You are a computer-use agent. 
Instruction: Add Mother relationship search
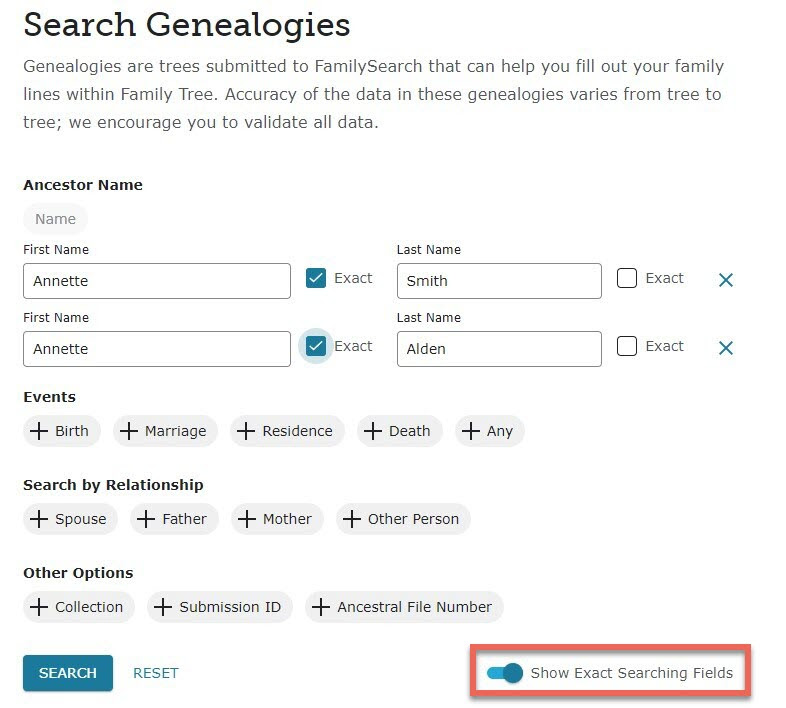(x=277, y=519)
